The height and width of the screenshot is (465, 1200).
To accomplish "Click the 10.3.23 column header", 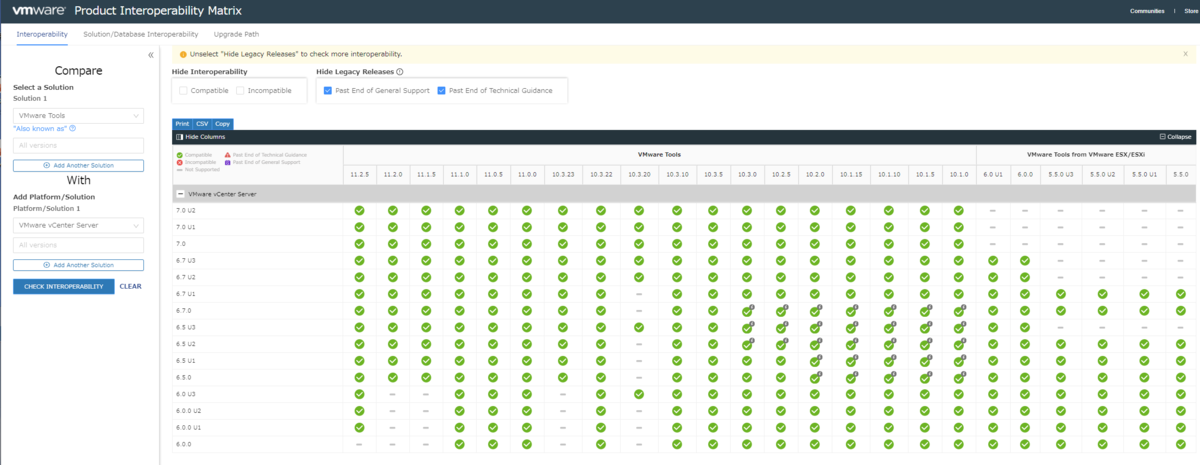I will point(563,174).
